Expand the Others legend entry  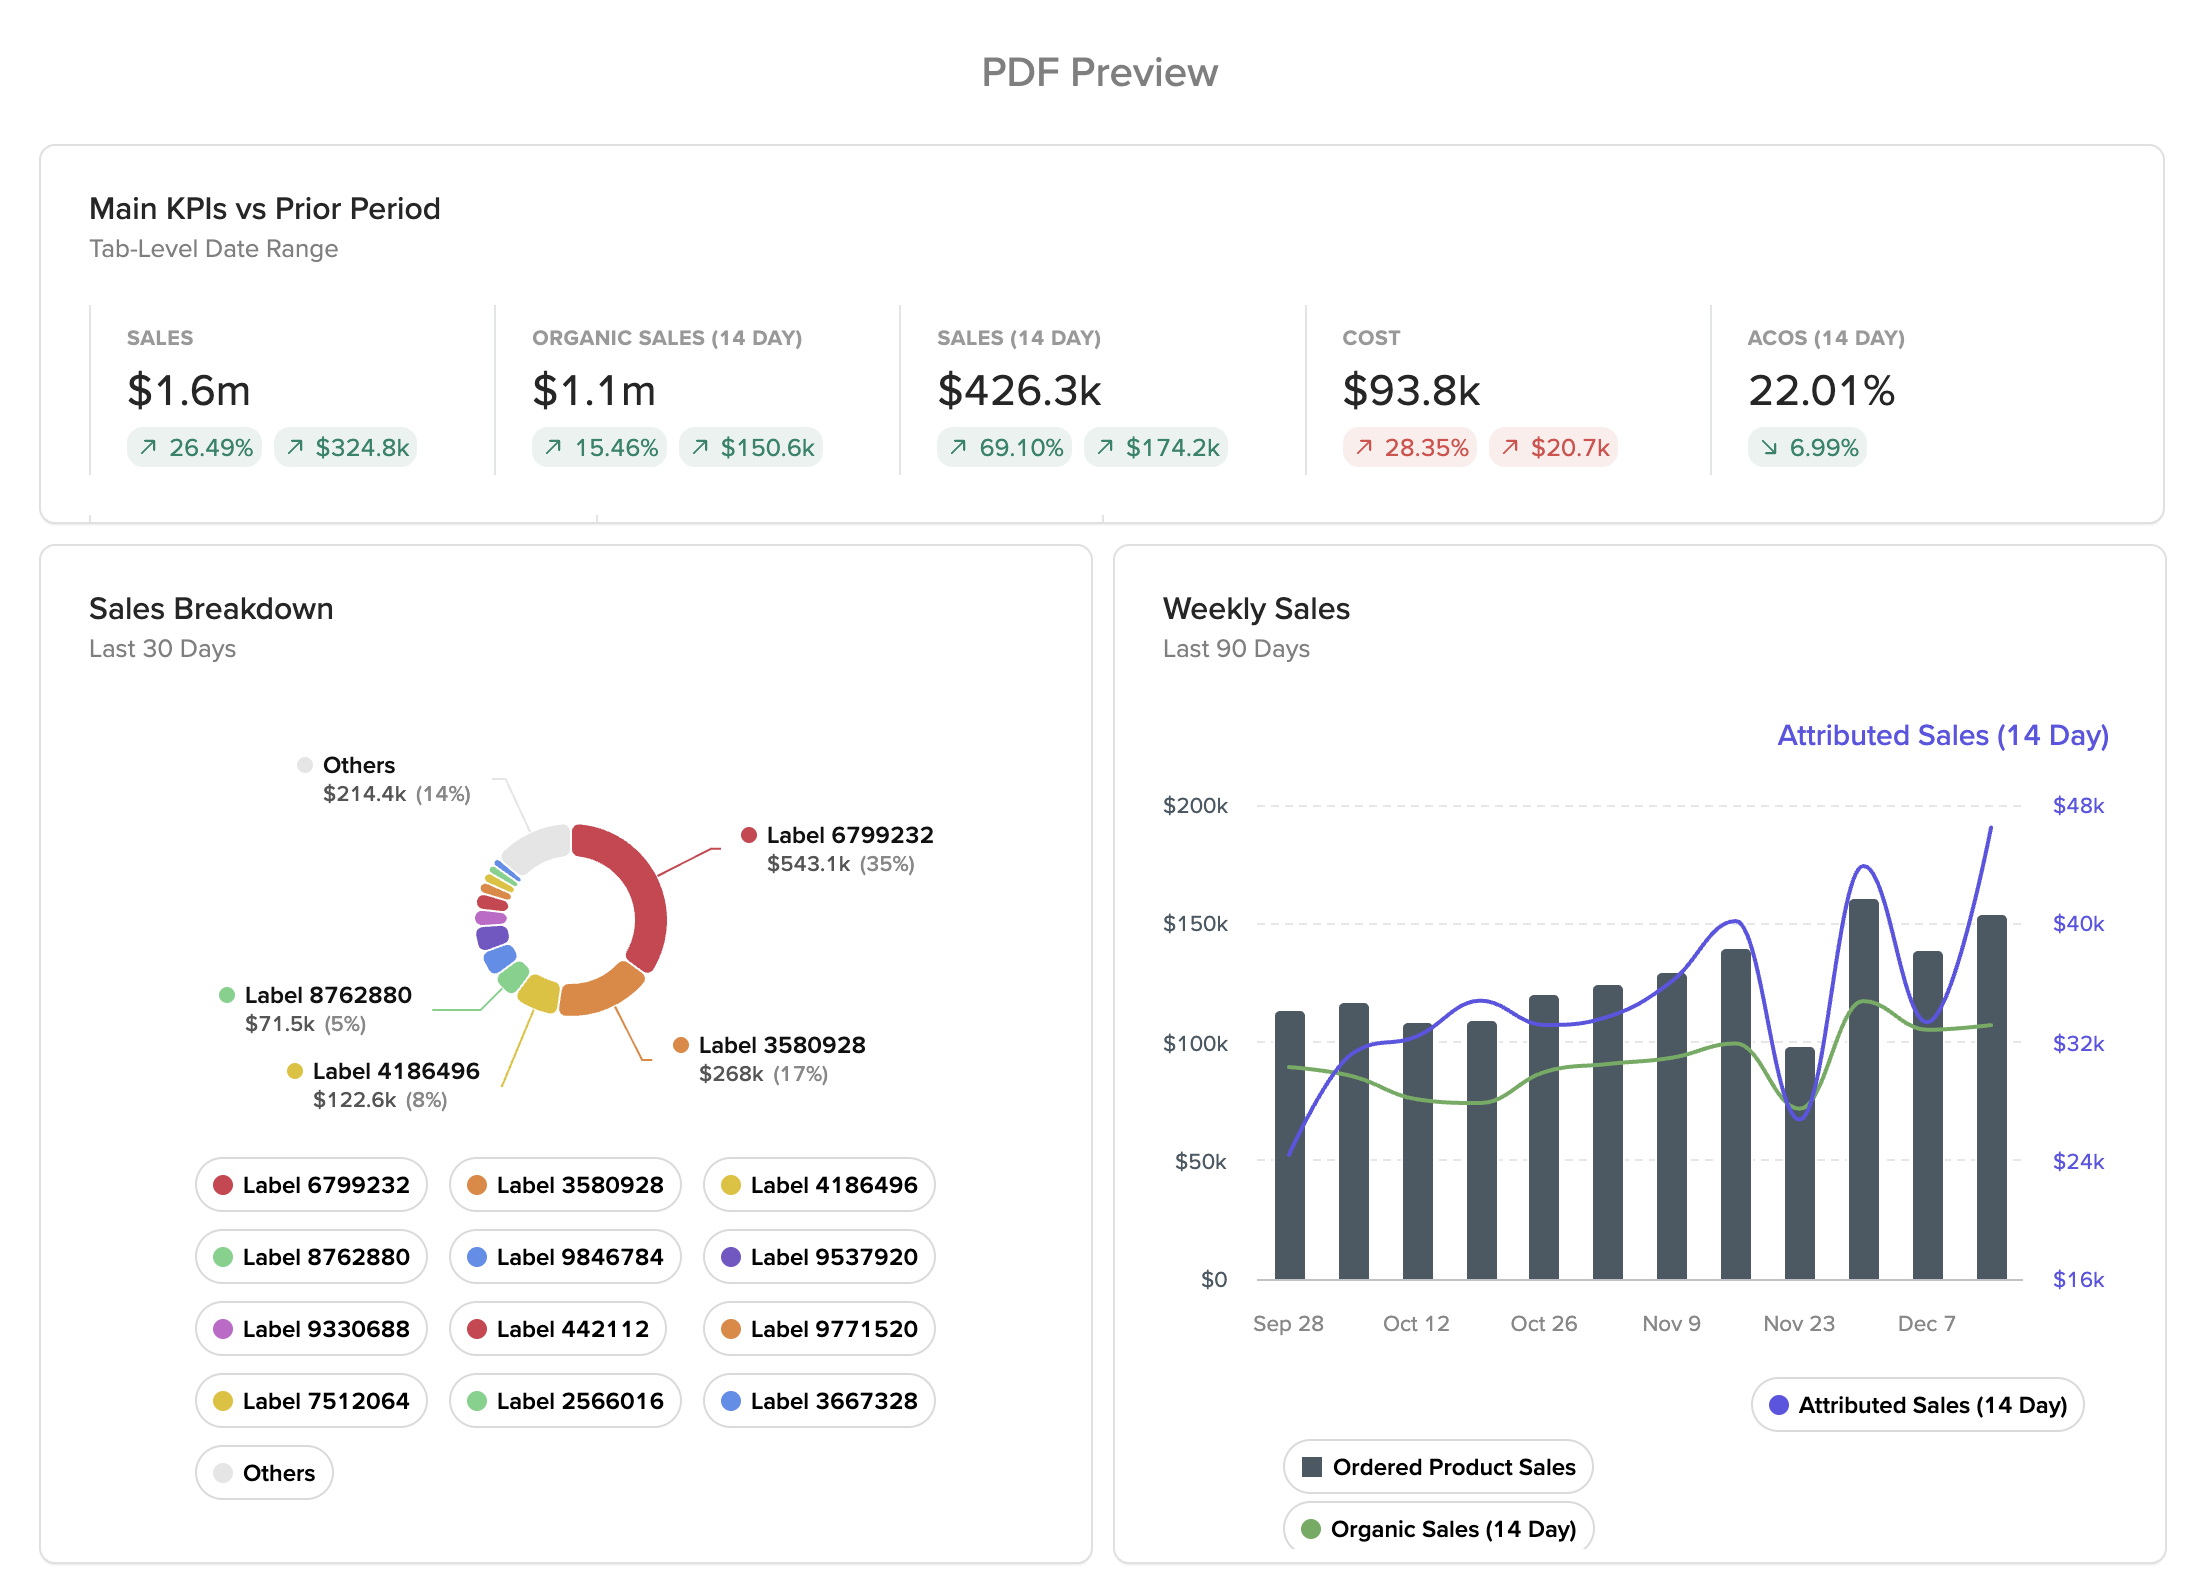tap(264, 1472)
